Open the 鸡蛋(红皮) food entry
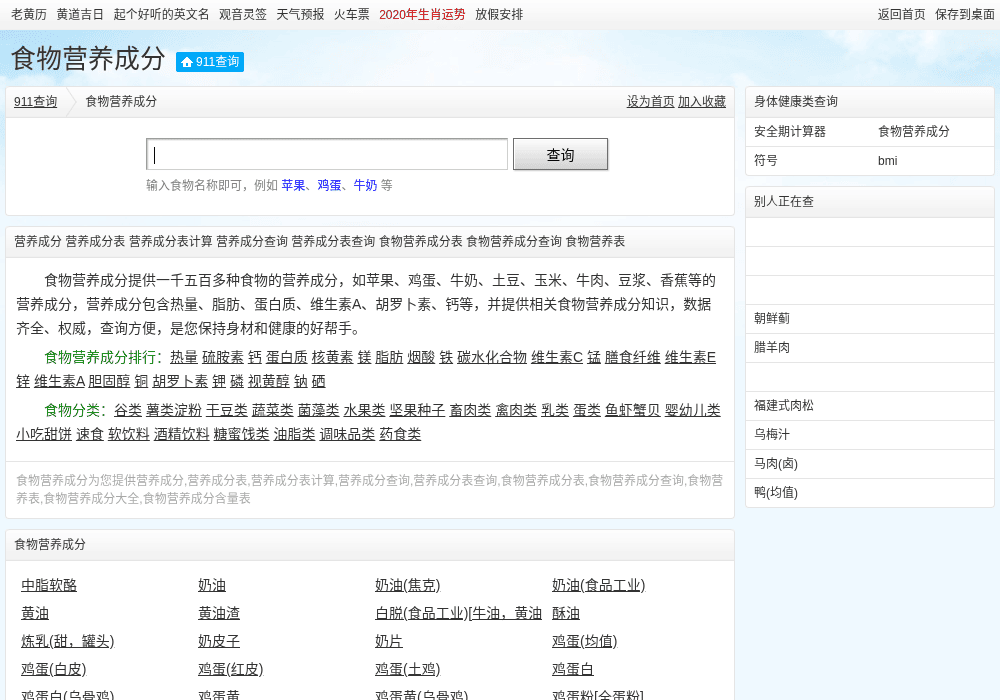1000x700 pixels. click(230, 669)
